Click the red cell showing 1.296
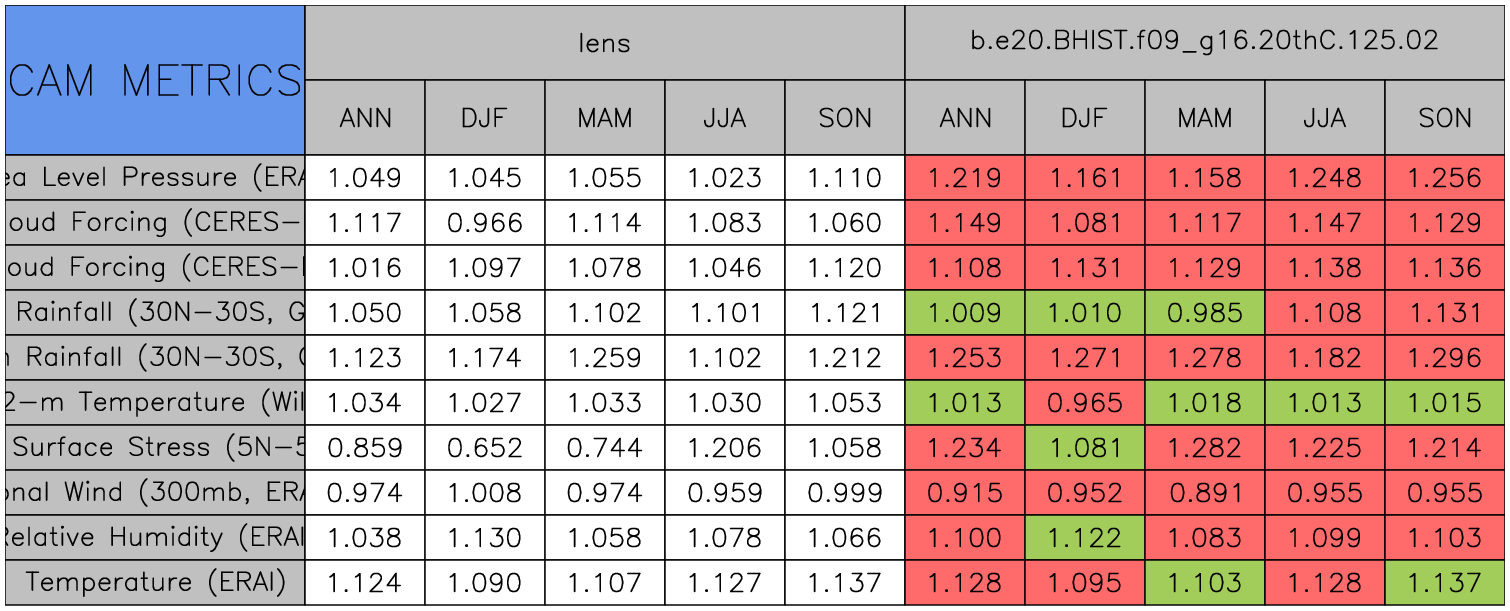 pyautogui.click(x=1445, y=358)
